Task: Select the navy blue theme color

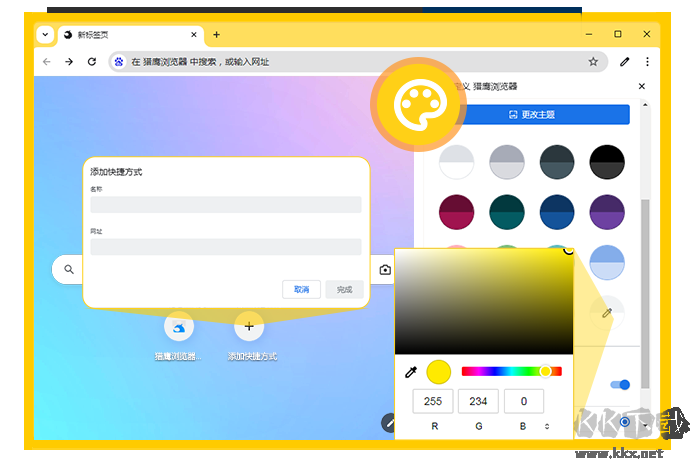Action: pos(557,212)
